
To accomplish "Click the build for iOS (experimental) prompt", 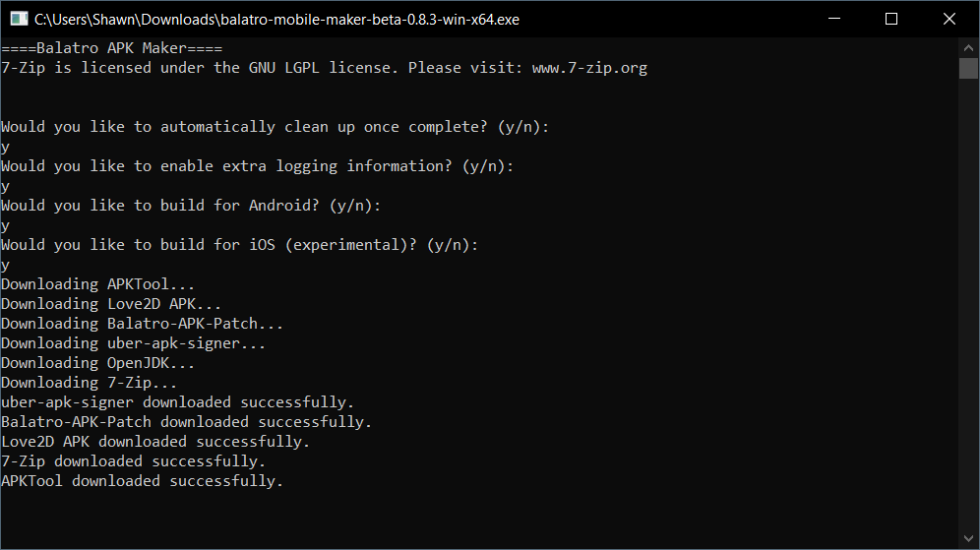I will coord(240,245).
